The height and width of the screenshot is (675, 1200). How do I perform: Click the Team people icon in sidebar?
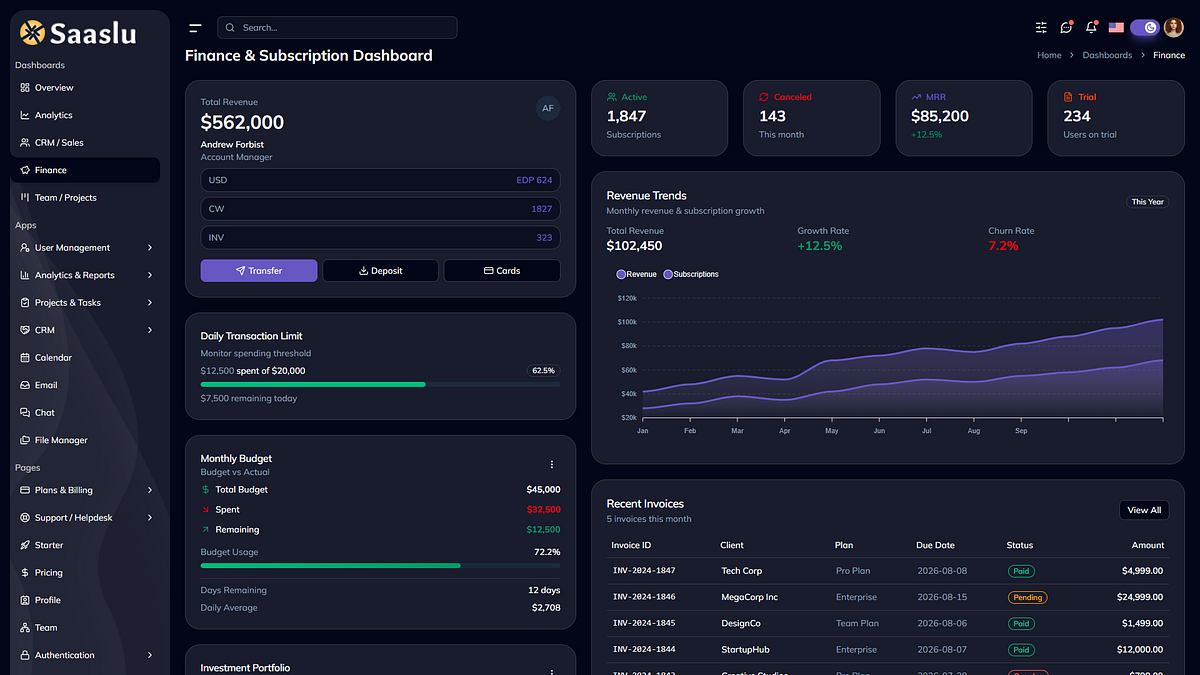[25, 628]
